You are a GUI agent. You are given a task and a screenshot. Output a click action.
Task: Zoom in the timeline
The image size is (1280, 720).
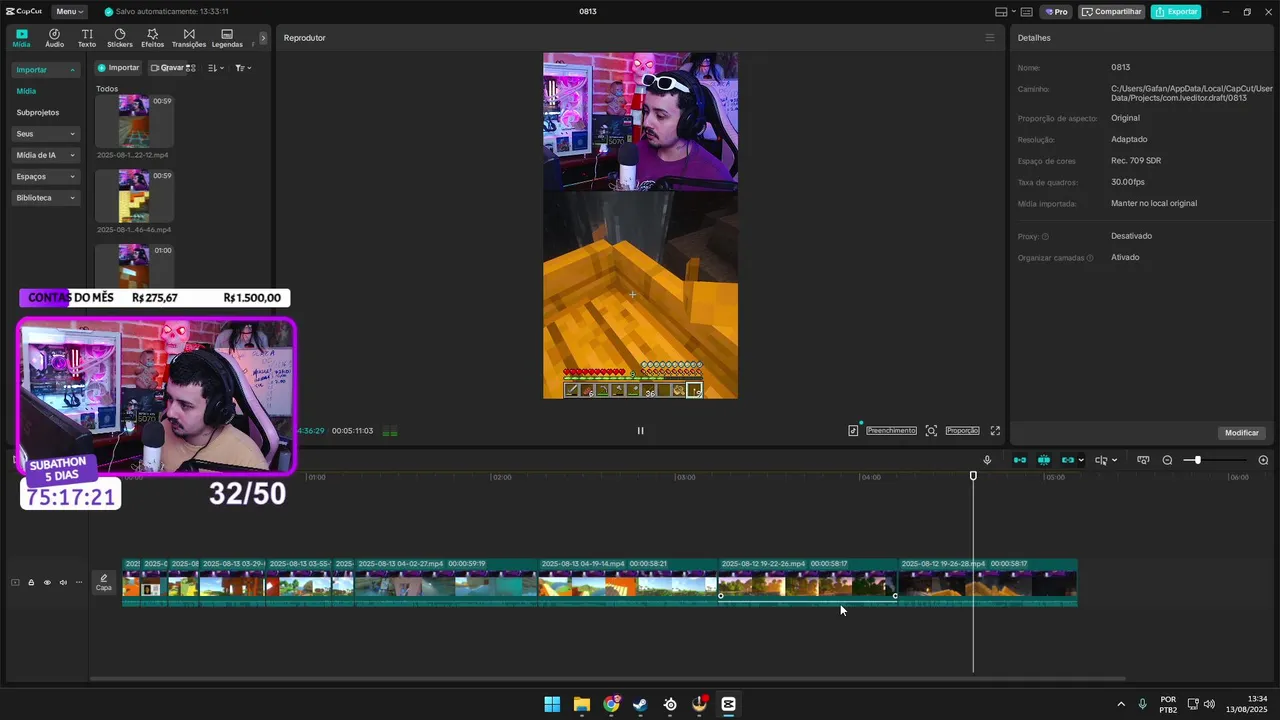[x=1263, y=460]
